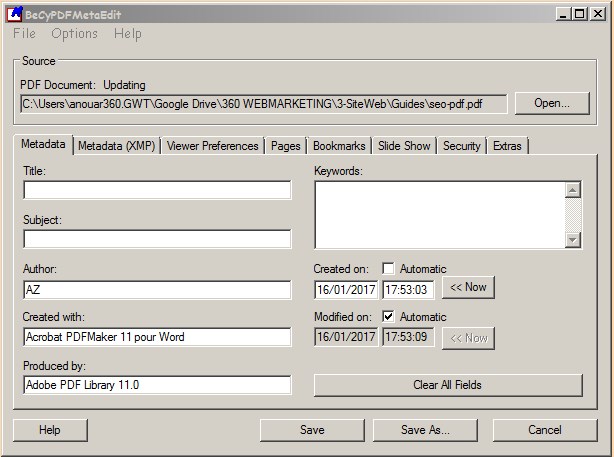Click the 'Updating' document status text
This screenshot has width=614, height=457.
(124, 85)
